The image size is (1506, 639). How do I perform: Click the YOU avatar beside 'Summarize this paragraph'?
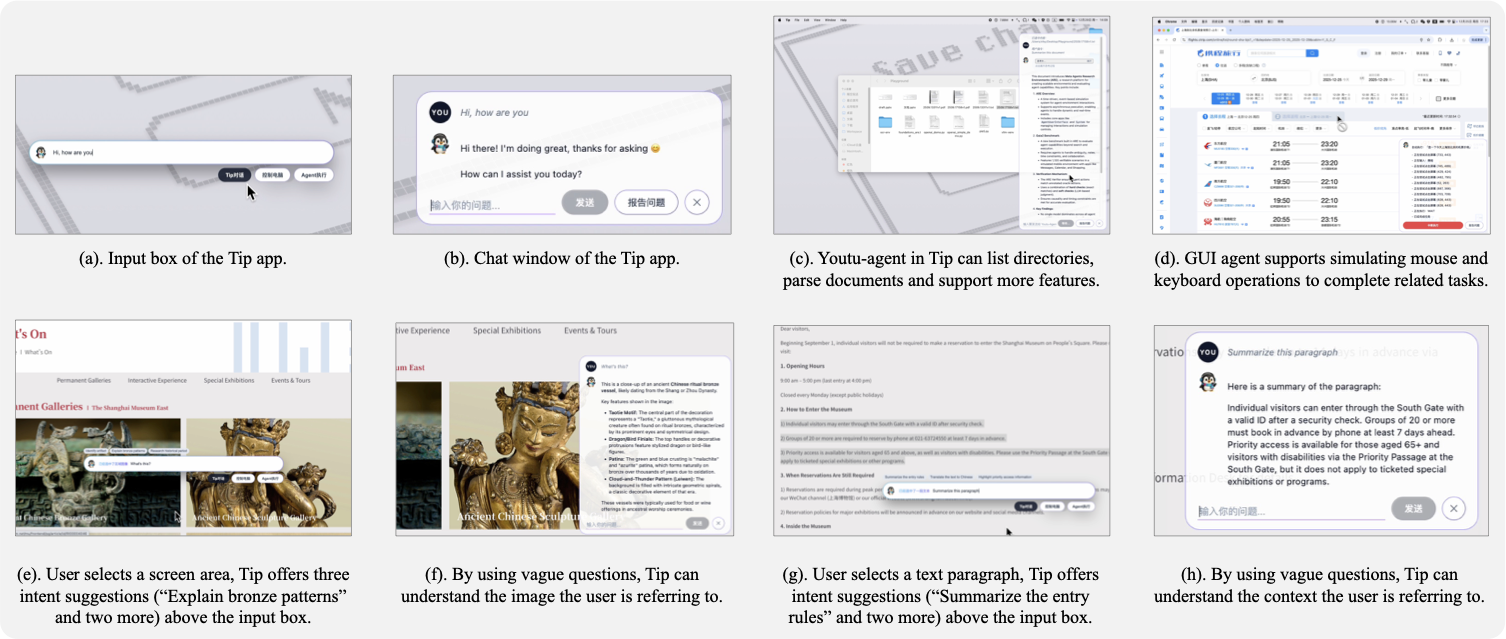(x=1208, y=351)
